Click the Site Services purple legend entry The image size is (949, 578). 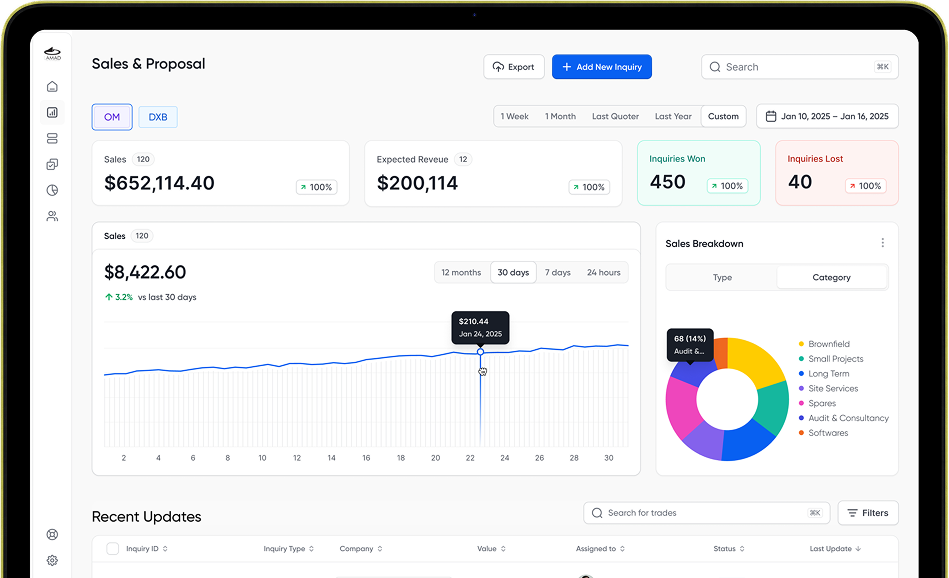click(828, 389)
